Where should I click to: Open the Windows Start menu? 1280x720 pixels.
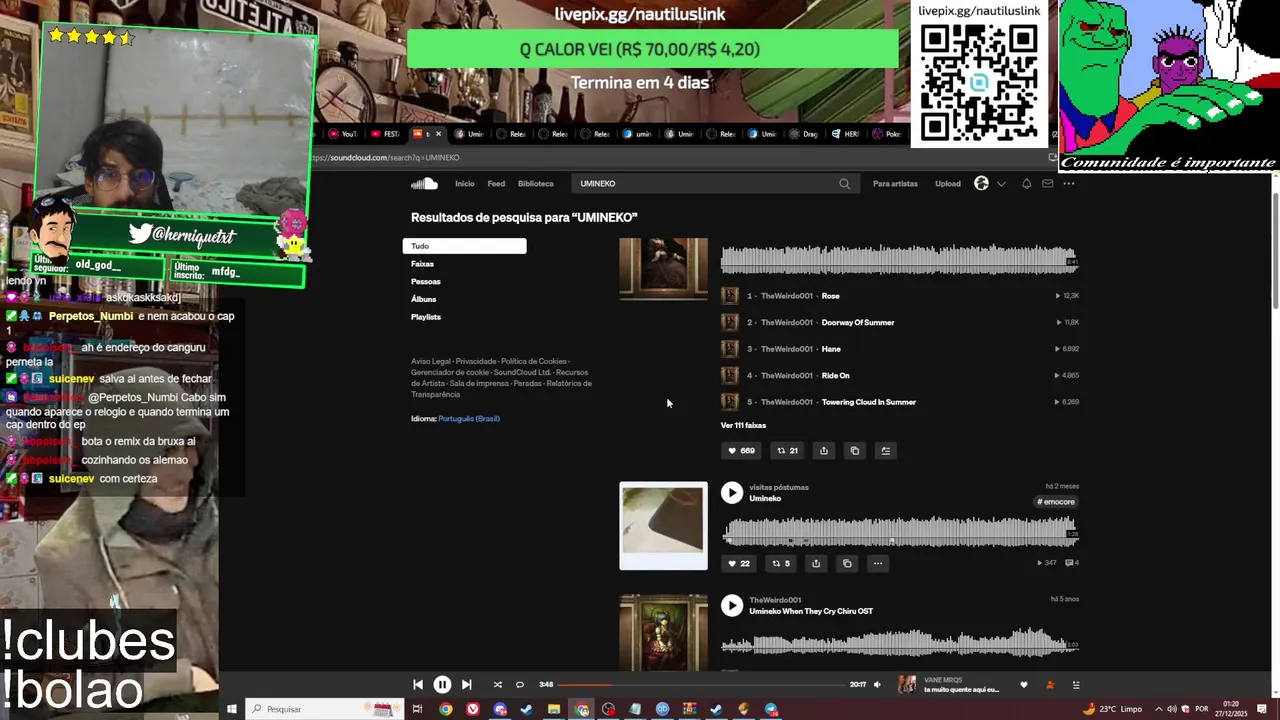(x=231, y=709)
